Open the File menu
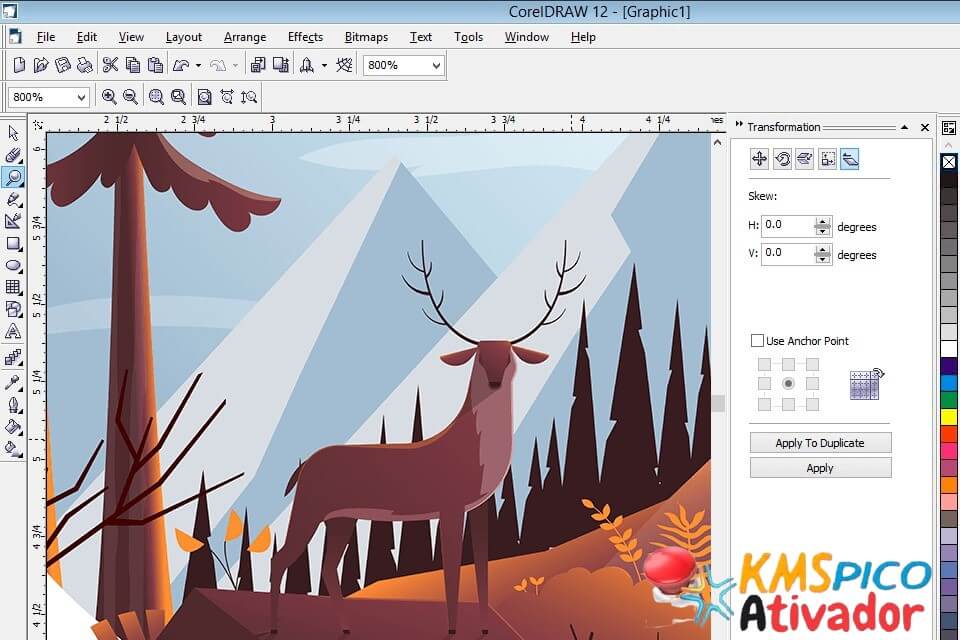 pyautogui.click(x=46, y=37)
